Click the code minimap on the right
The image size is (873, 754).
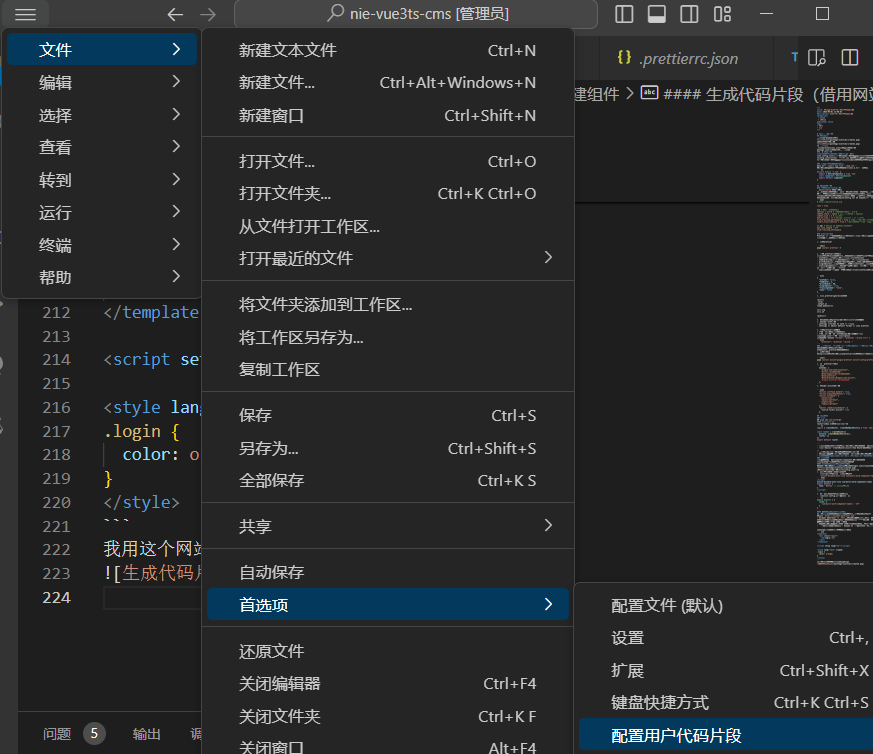pos(844,336)
